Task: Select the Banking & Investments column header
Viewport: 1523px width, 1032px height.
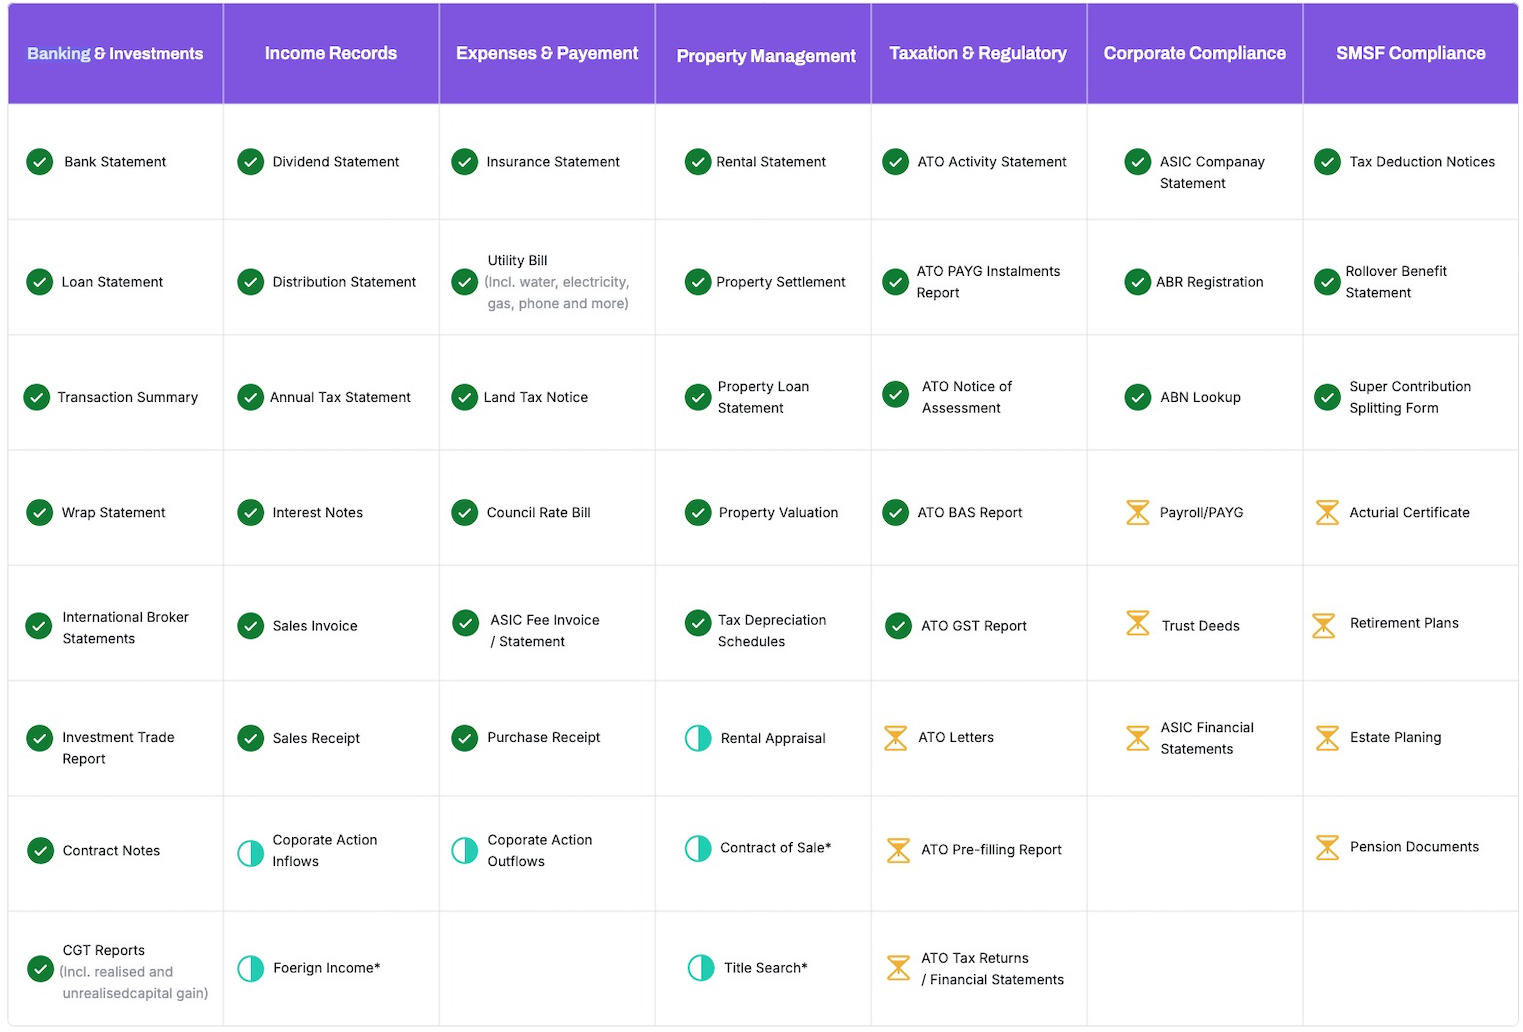Action: 115,54
